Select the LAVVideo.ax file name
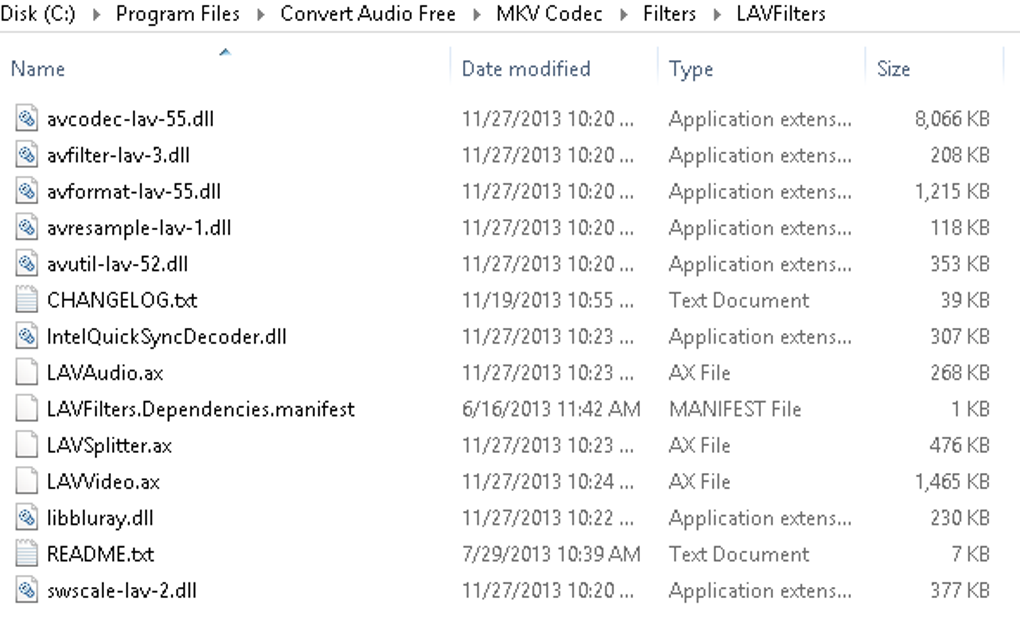1020x634 pixels. [103, 482]
